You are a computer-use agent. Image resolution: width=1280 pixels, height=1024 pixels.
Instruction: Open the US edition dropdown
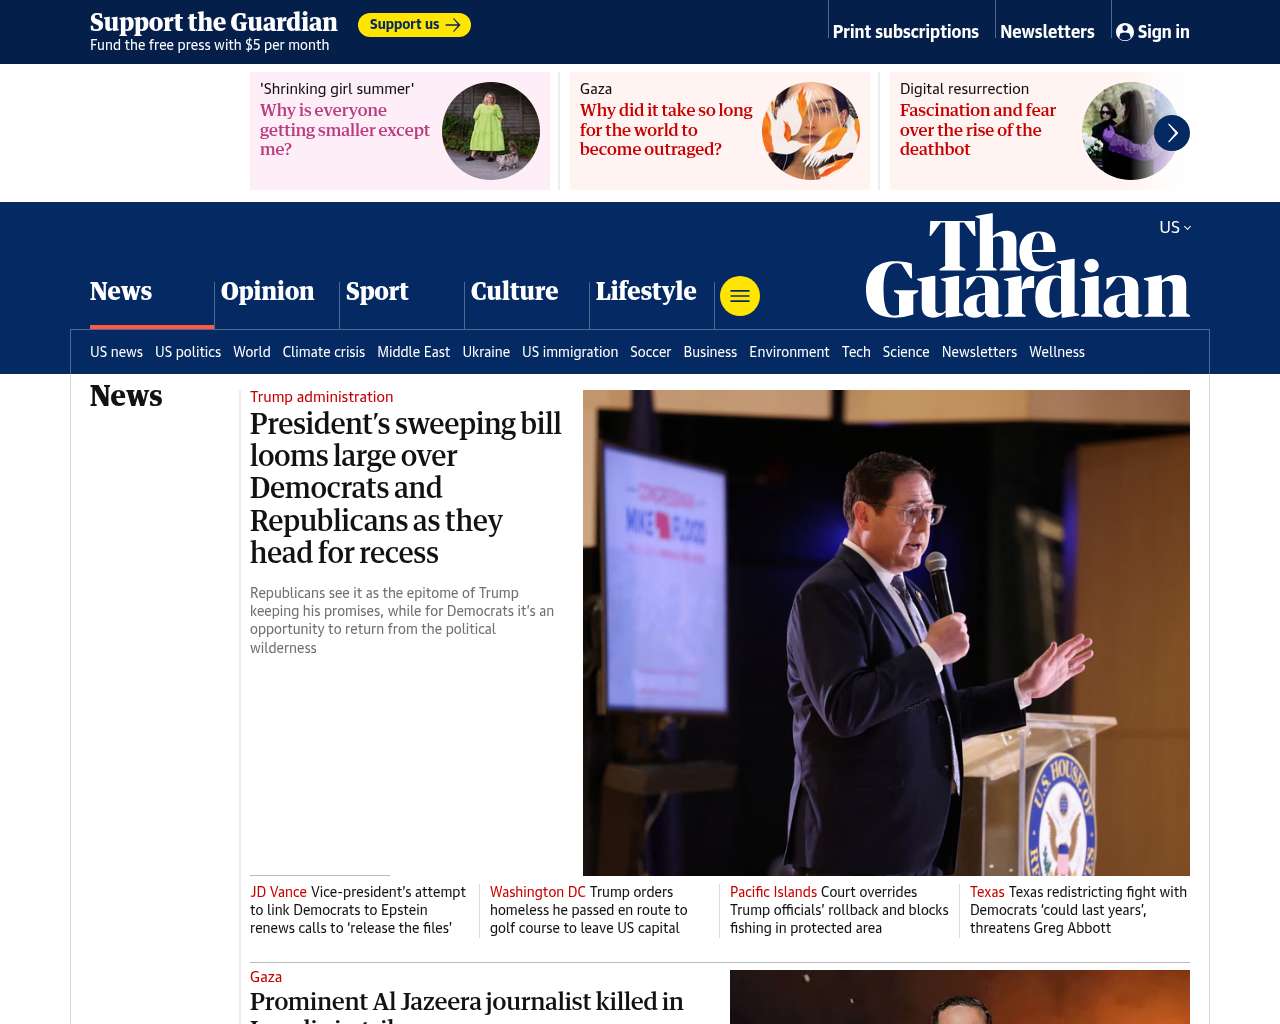click(1175, 228)
